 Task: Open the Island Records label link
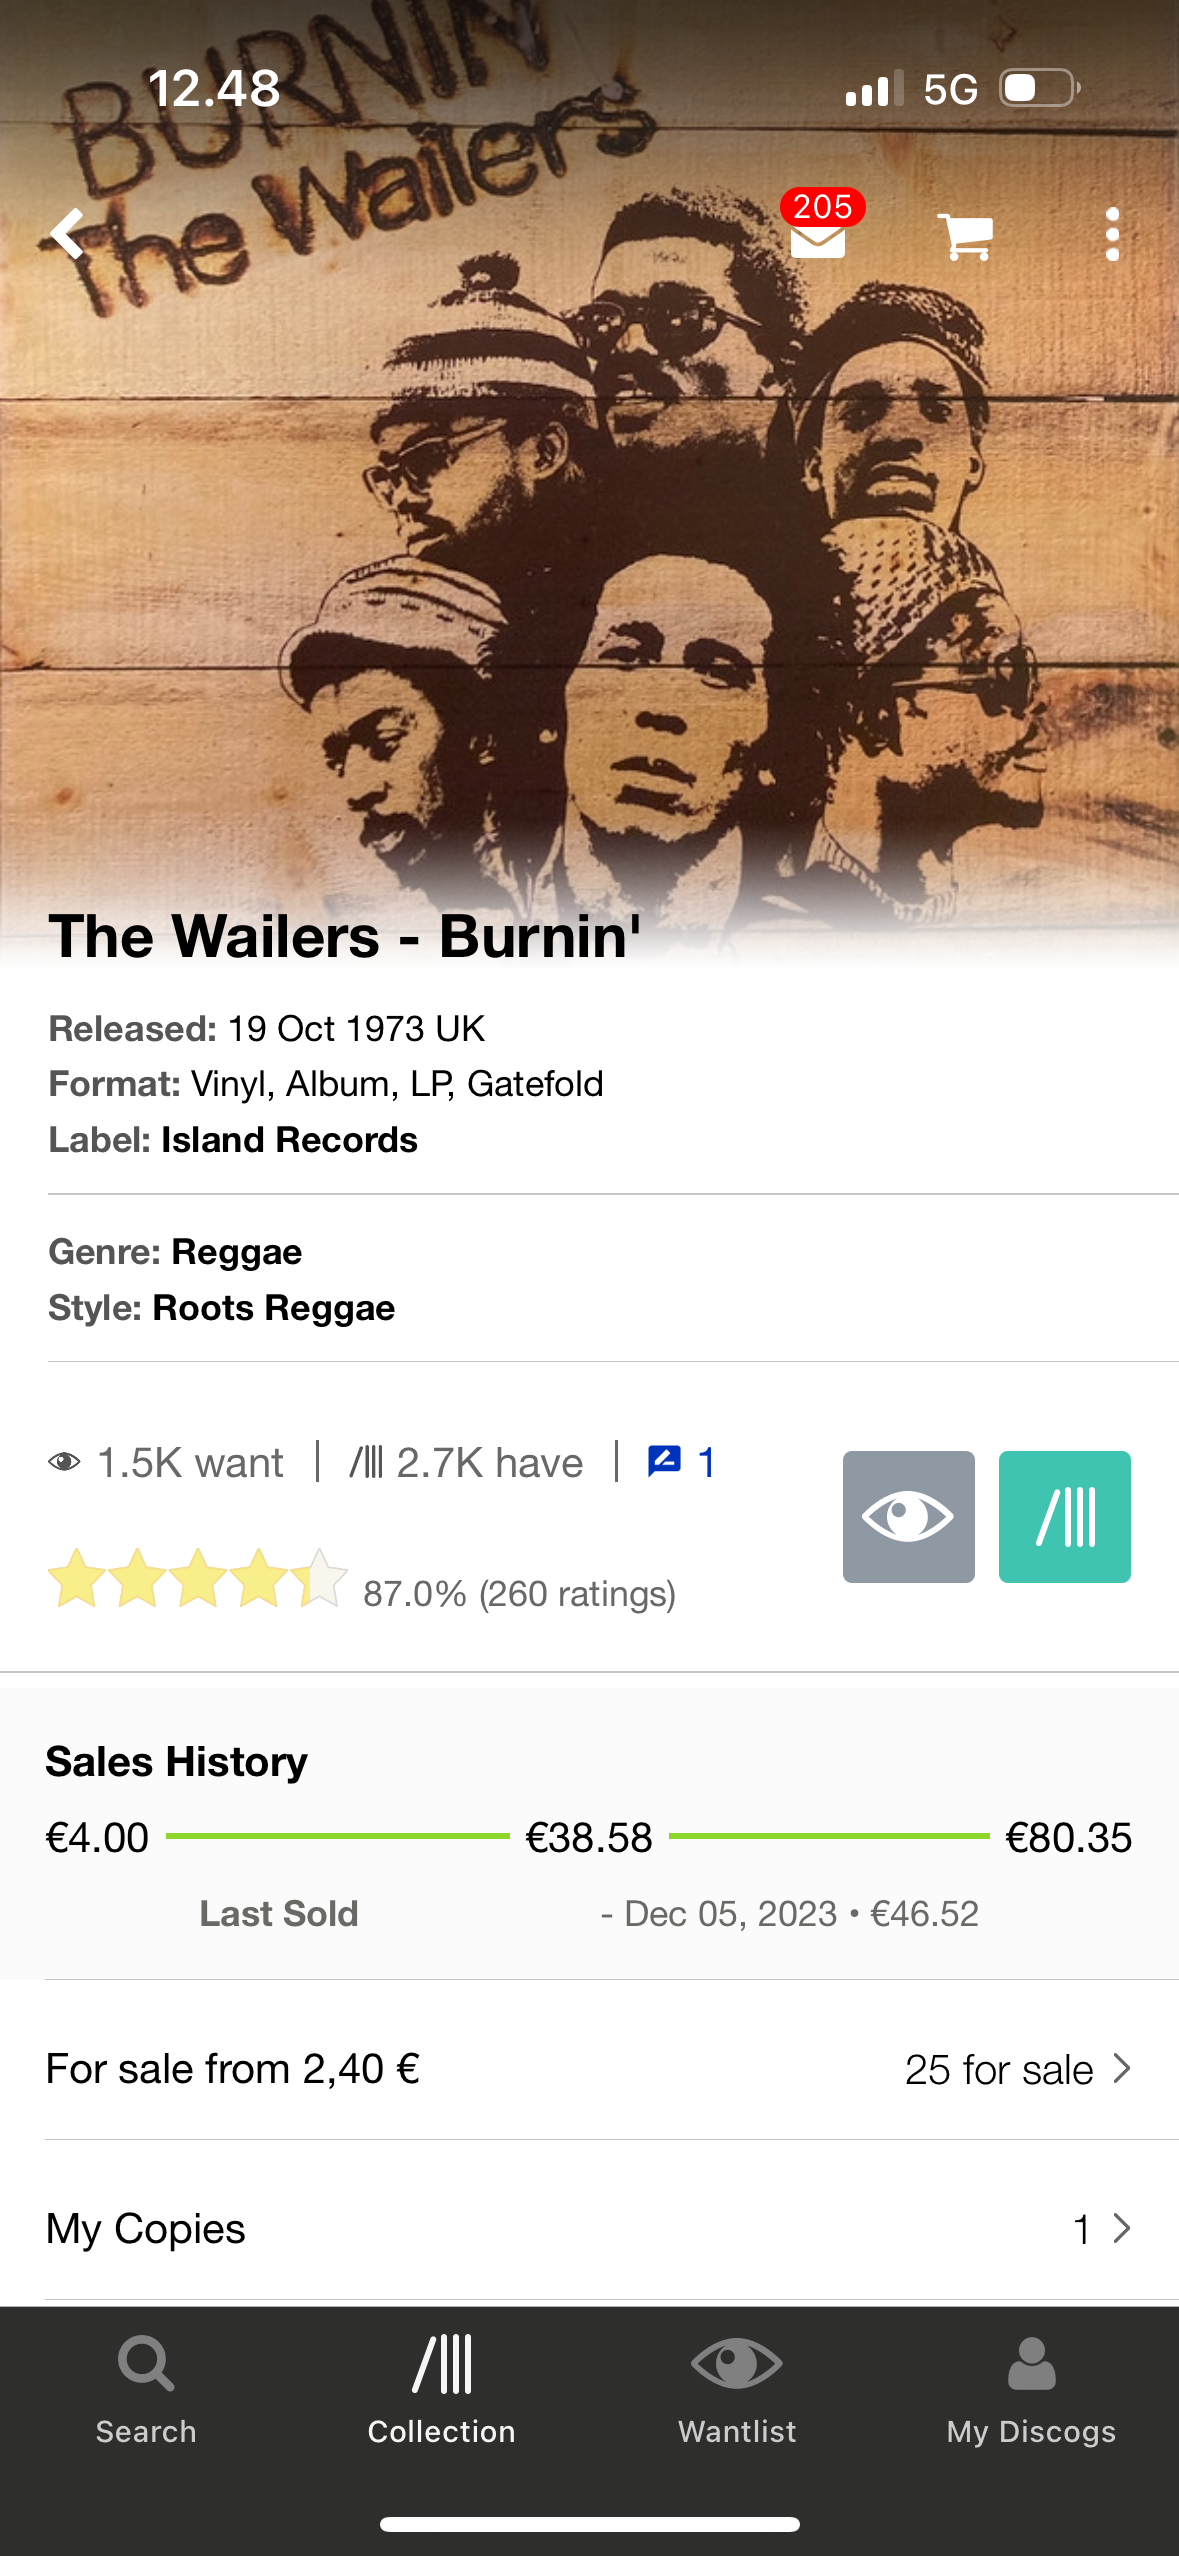[289, 1139]
